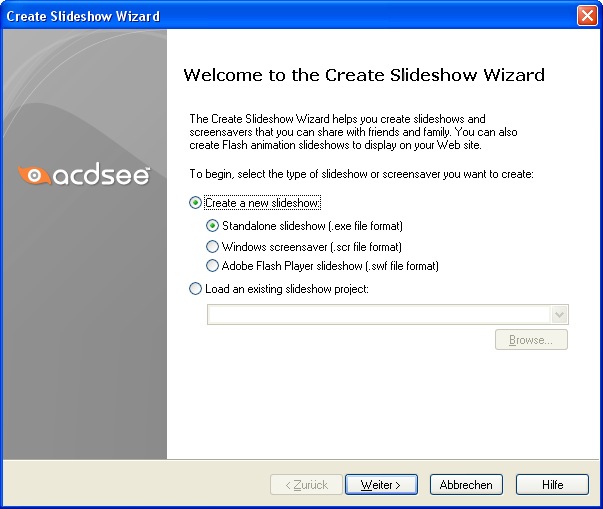Screen dimensions: 603x509
Task: Open help with the Hilfe button
Action: [x=552, y=485]
